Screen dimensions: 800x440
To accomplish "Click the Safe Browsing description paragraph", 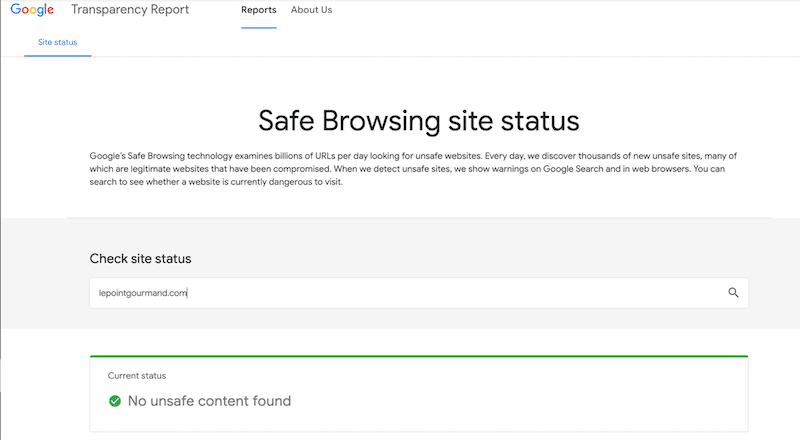I will tap(418, 169).
